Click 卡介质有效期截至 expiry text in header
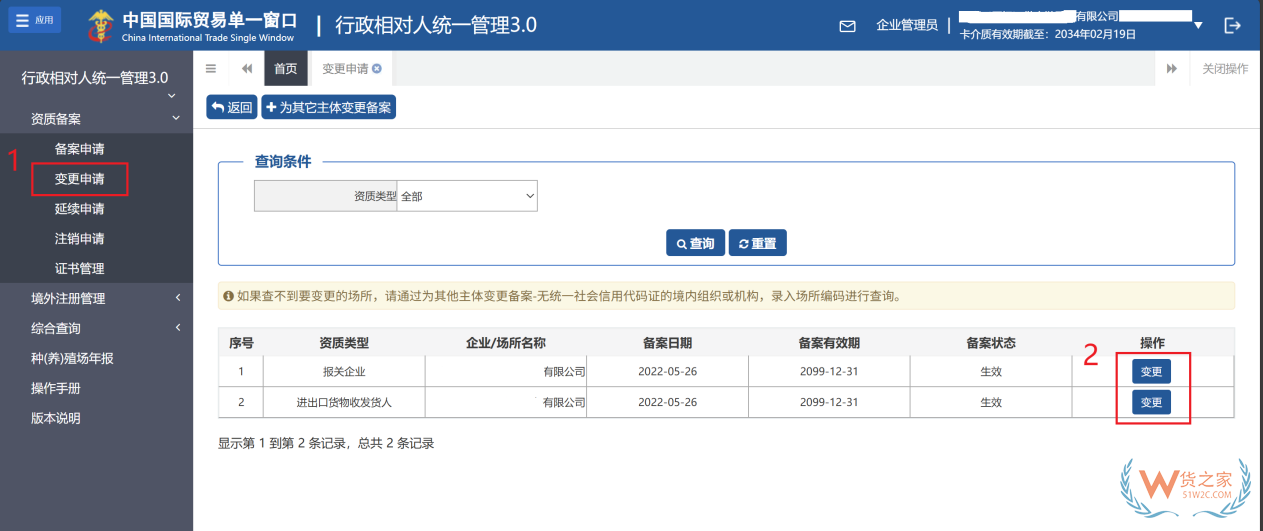Image resolution: width=1263 pixels, height=531 pixels. click(x=1048, y=34)
